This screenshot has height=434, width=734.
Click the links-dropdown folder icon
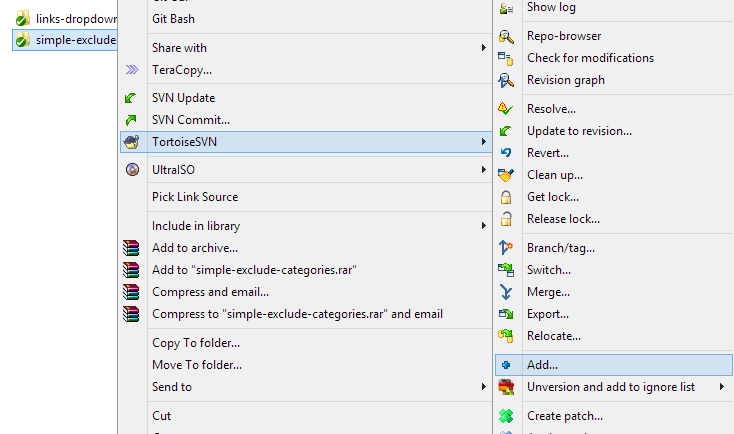coord(22,19)
